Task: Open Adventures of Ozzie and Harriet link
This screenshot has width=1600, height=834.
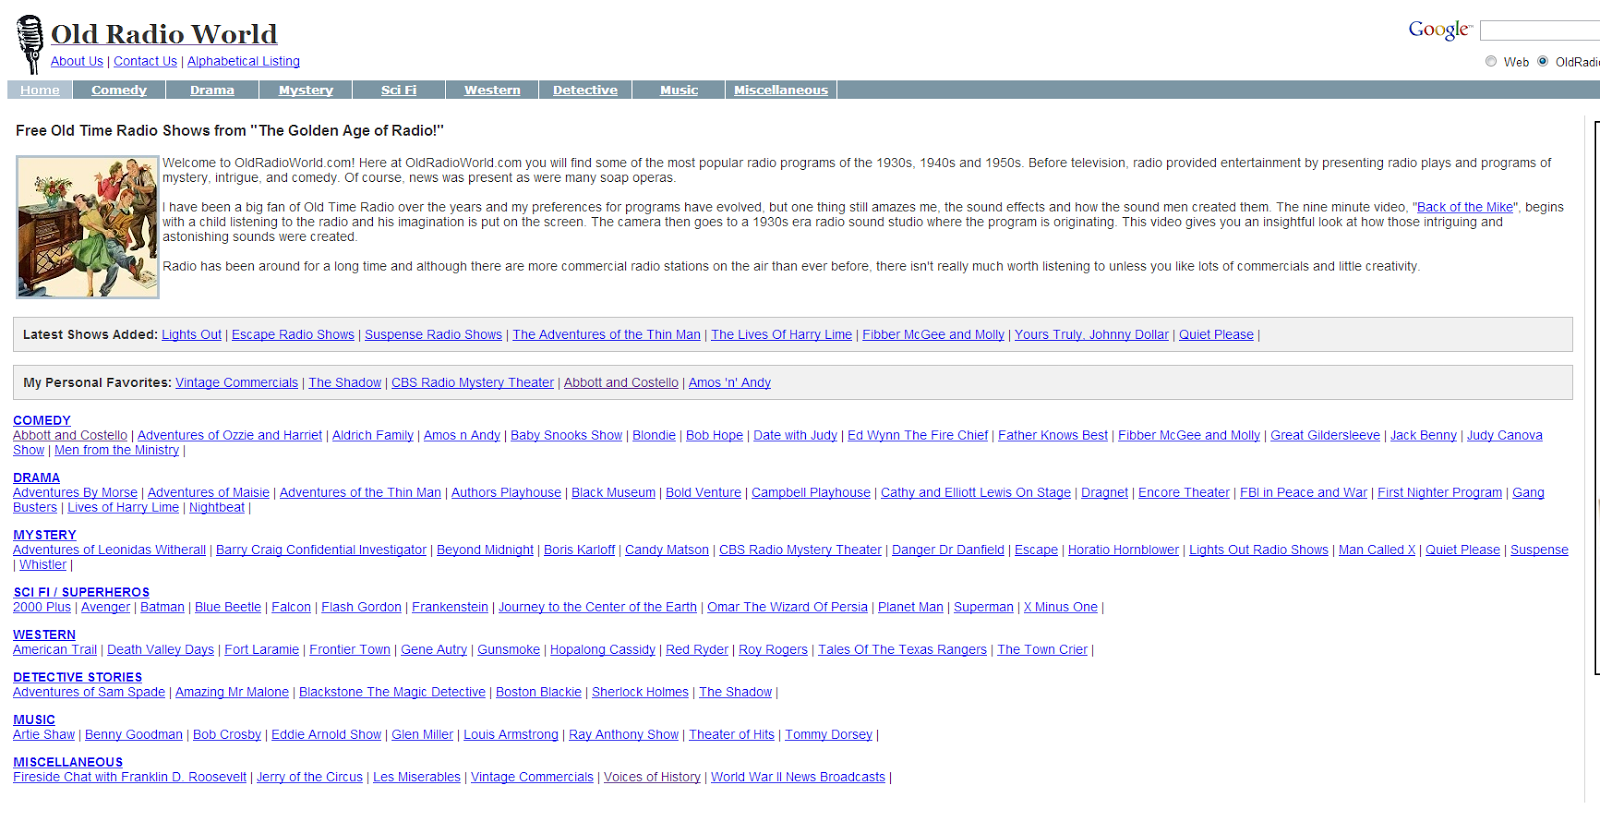Action: (x=230, y=436)
